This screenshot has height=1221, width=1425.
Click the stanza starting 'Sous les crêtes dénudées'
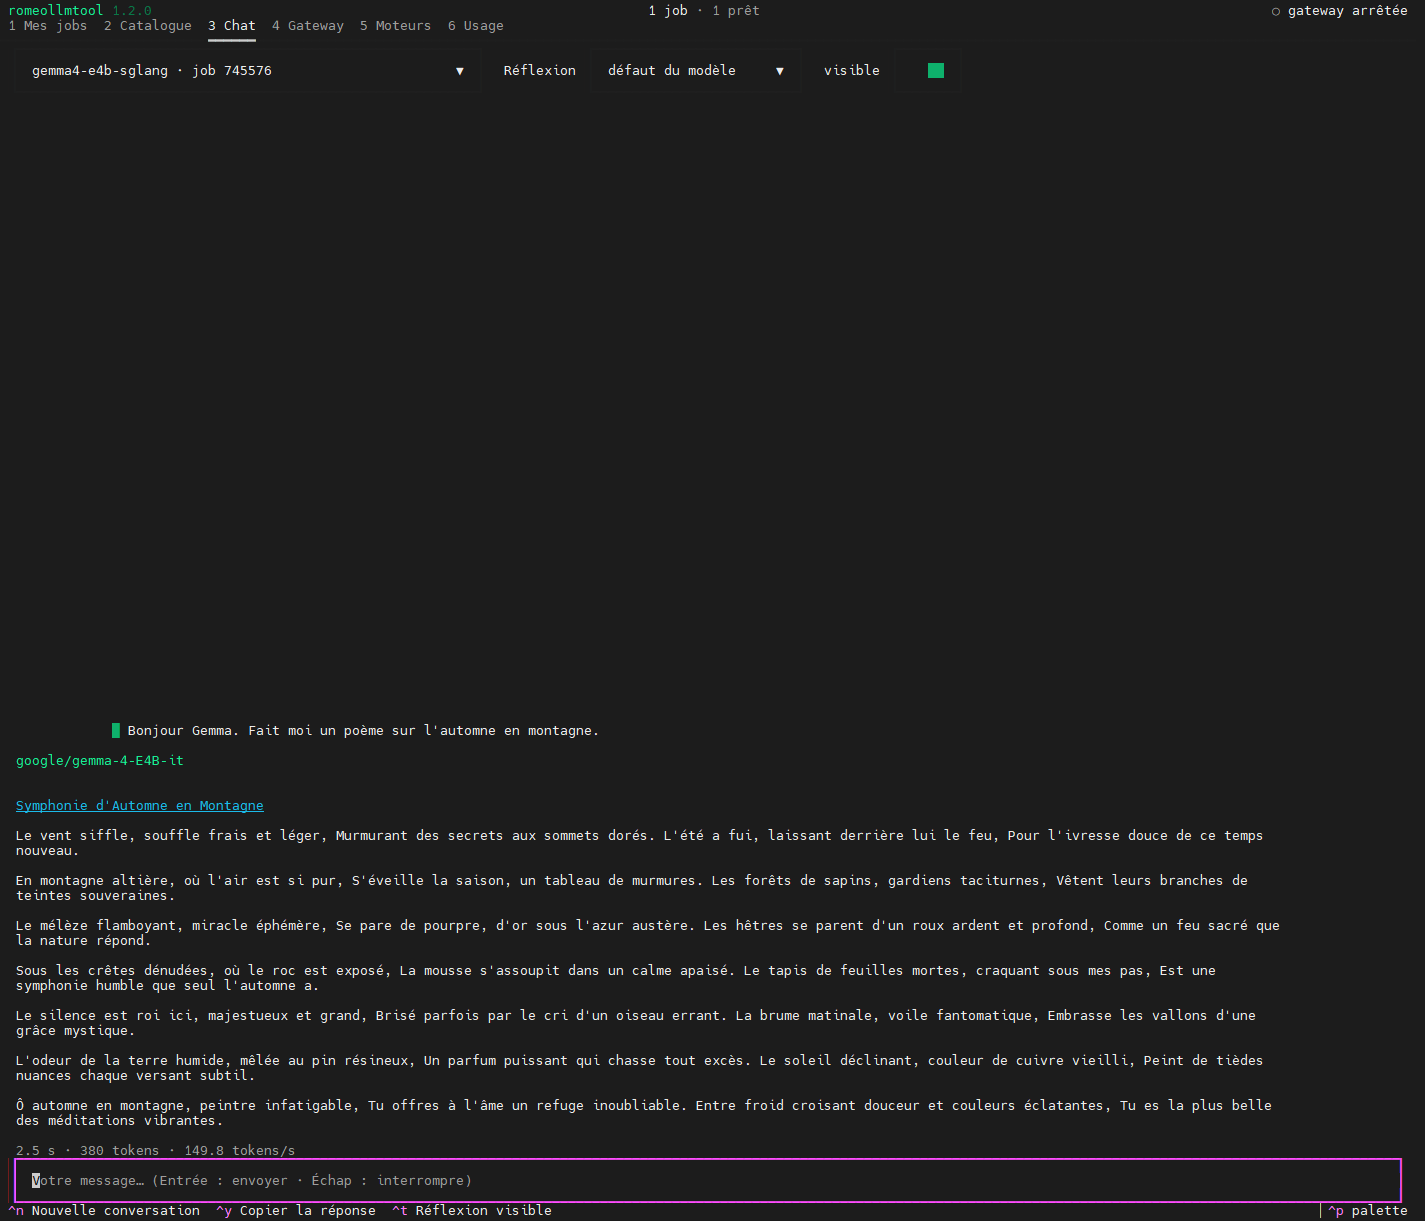(x=616, y=978)
